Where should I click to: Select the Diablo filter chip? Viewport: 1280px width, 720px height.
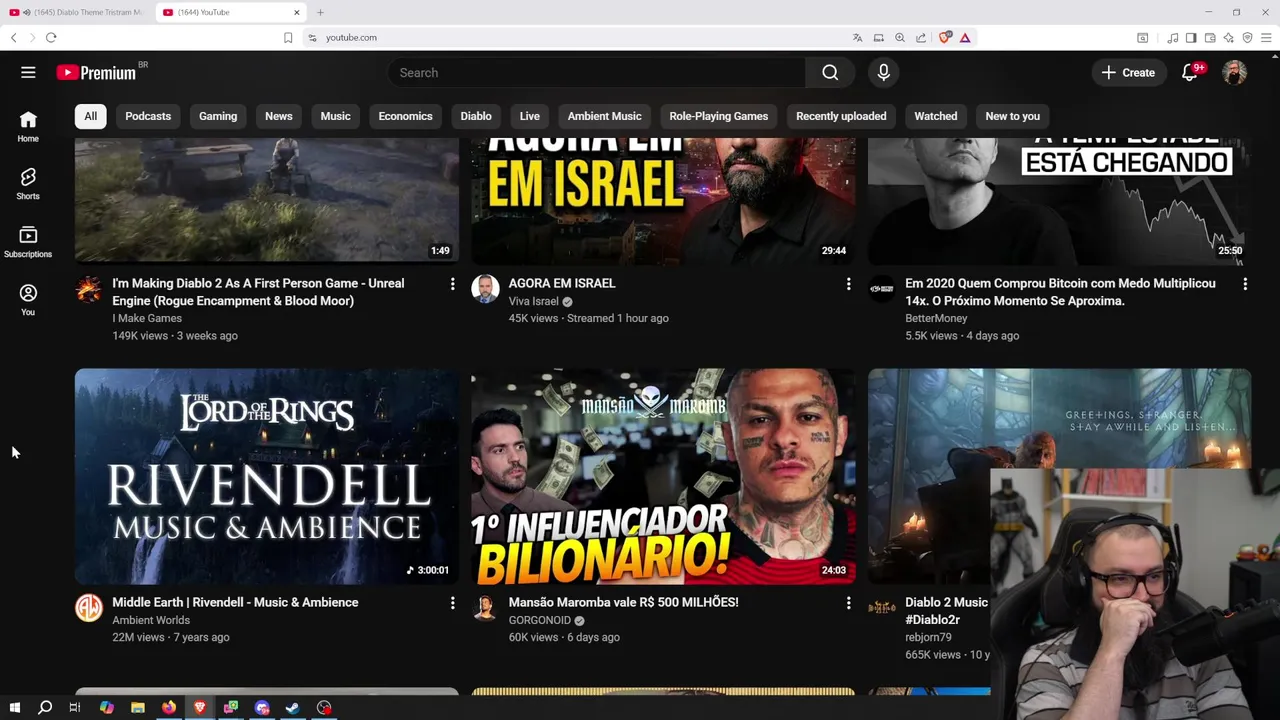[x=476, y=116]
